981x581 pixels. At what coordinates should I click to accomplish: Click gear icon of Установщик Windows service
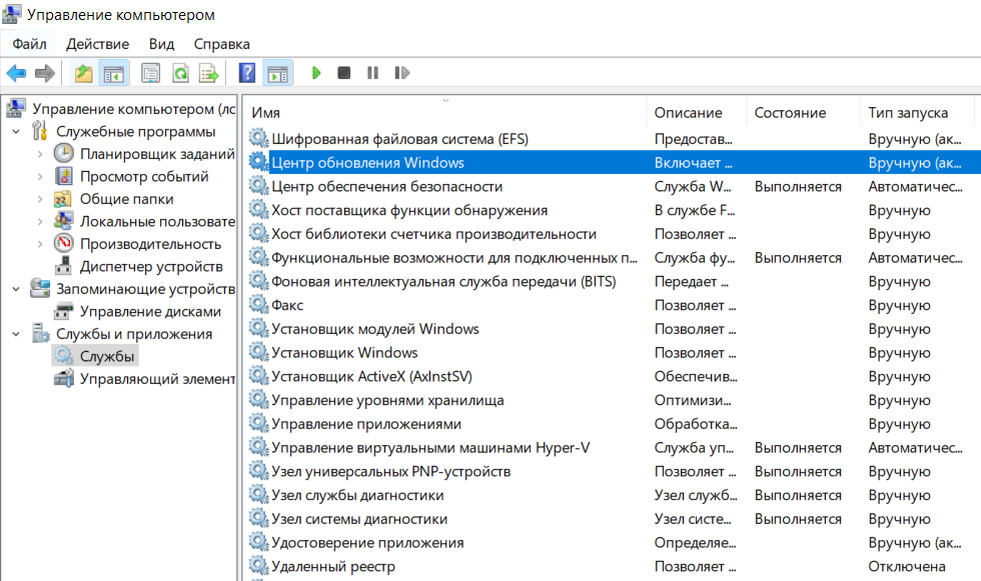point(258,352)
